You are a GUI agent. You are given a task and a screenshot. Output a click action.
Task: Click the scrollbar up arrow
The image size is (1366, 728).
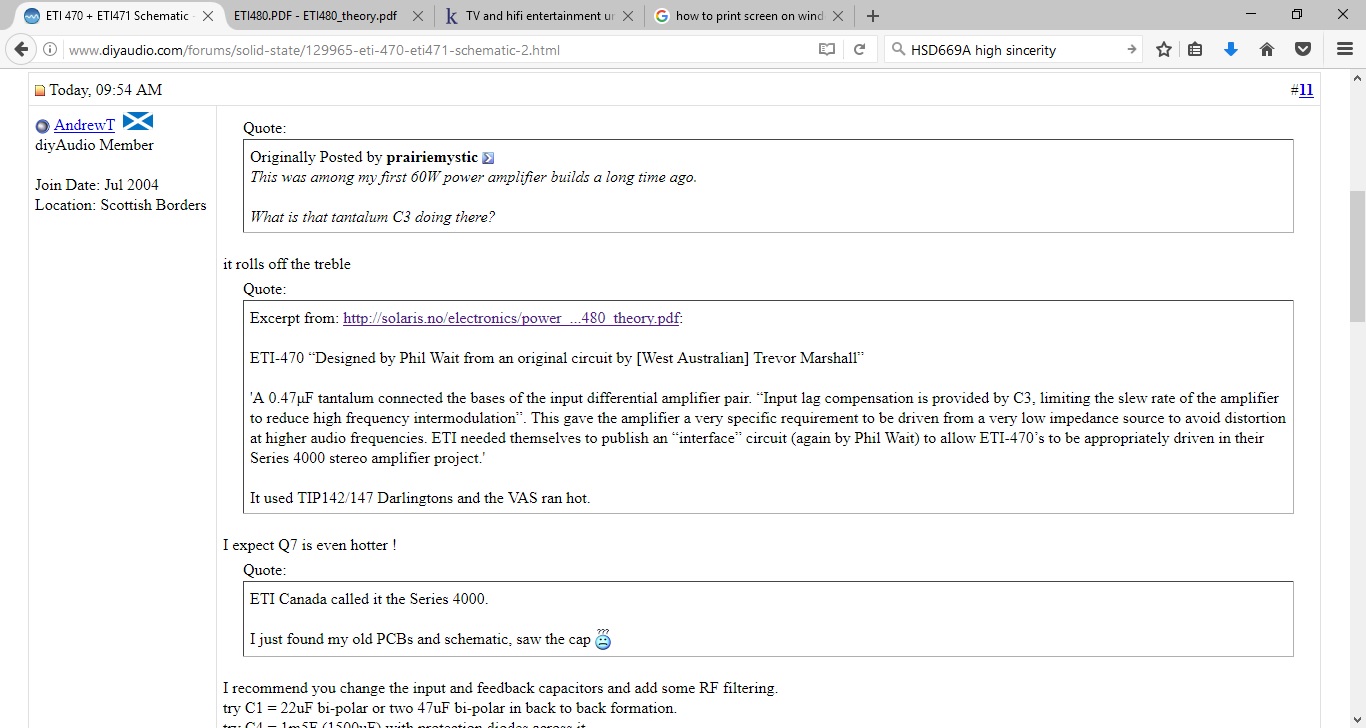tap(1357, 78)
